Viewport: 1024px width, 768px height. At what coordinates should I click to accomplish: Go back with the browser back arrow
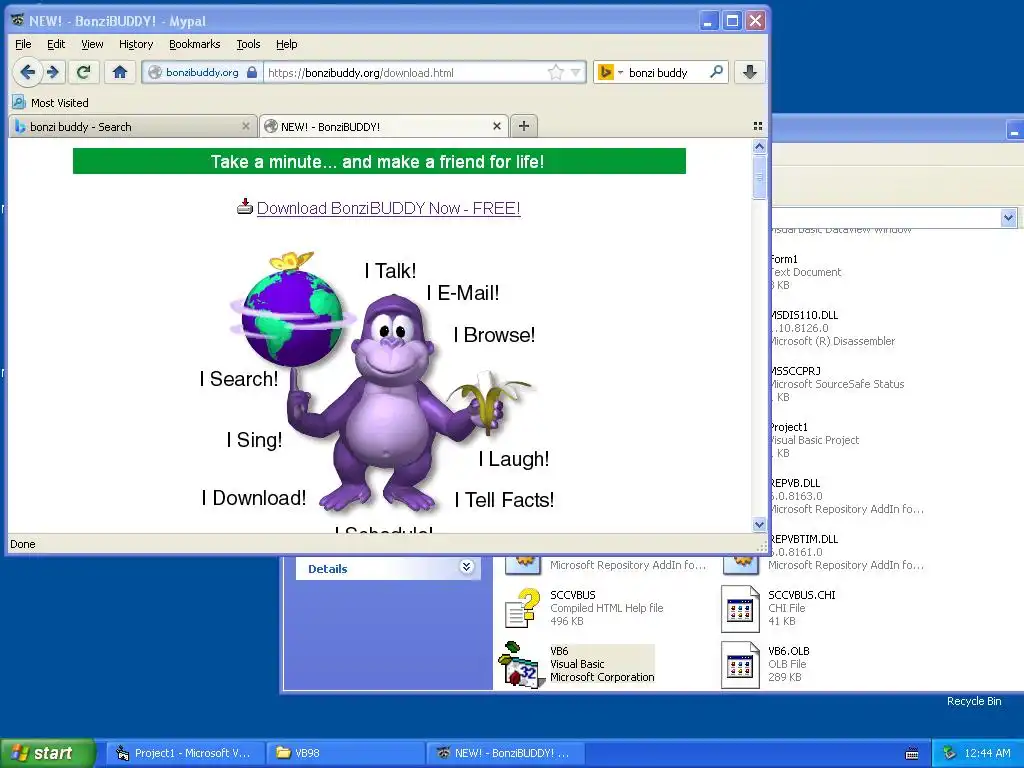(x=27, y=72)
